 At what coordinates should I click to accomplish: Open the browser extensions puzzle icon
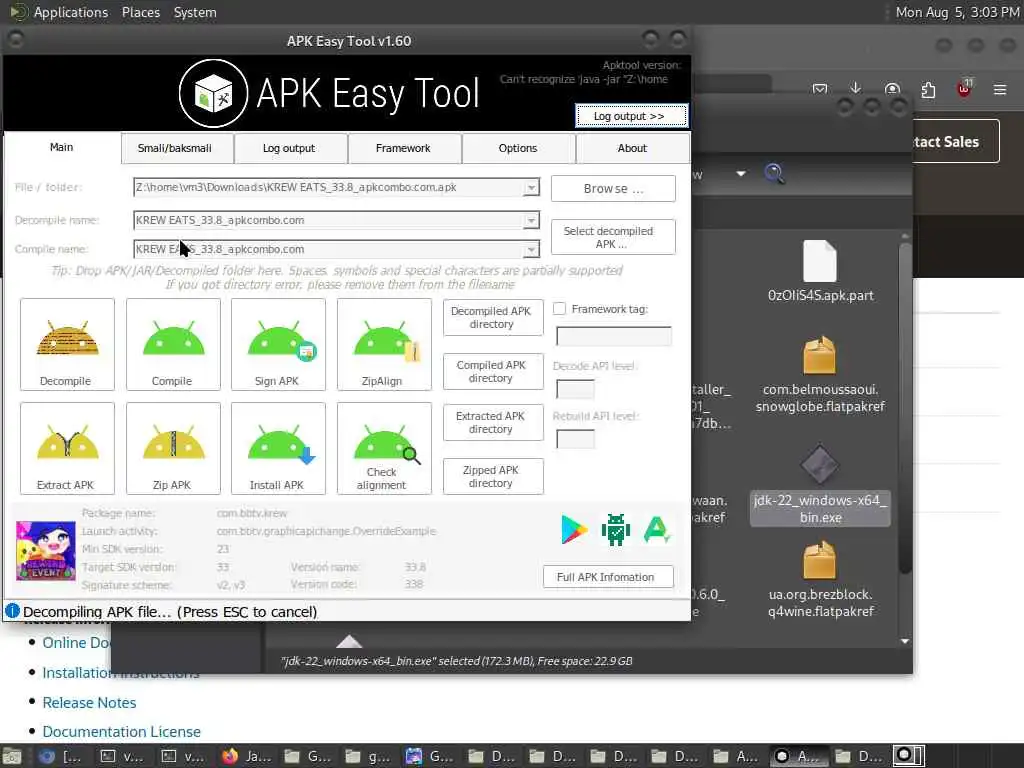928,89
